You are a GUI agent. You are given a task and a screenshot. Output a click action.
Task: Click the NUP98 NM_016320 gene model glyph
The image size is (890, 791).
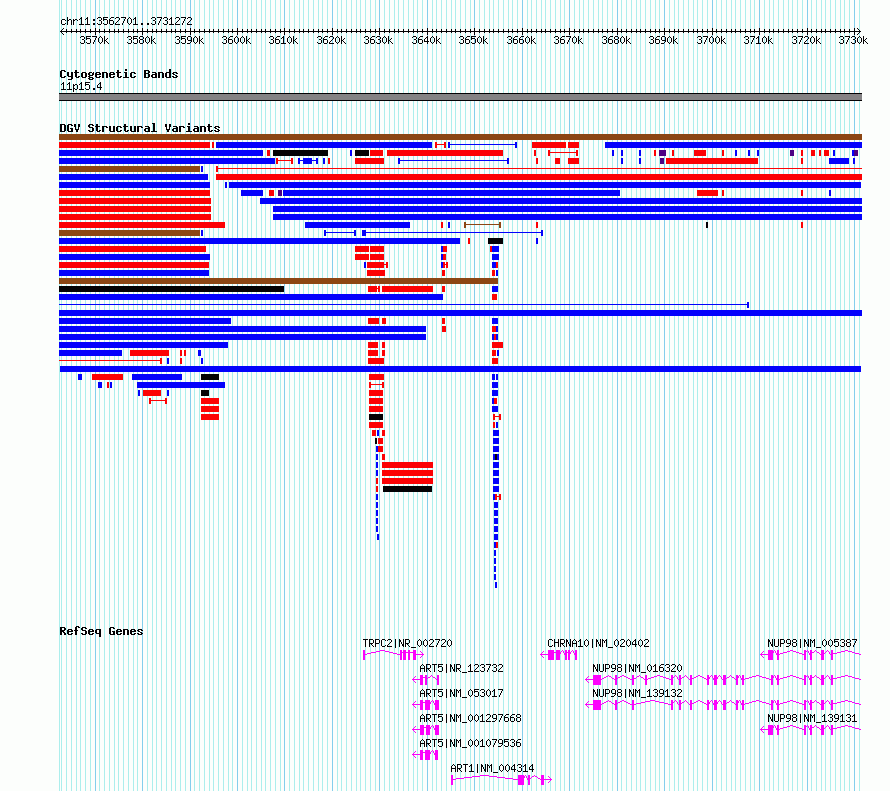pos(723,680)
